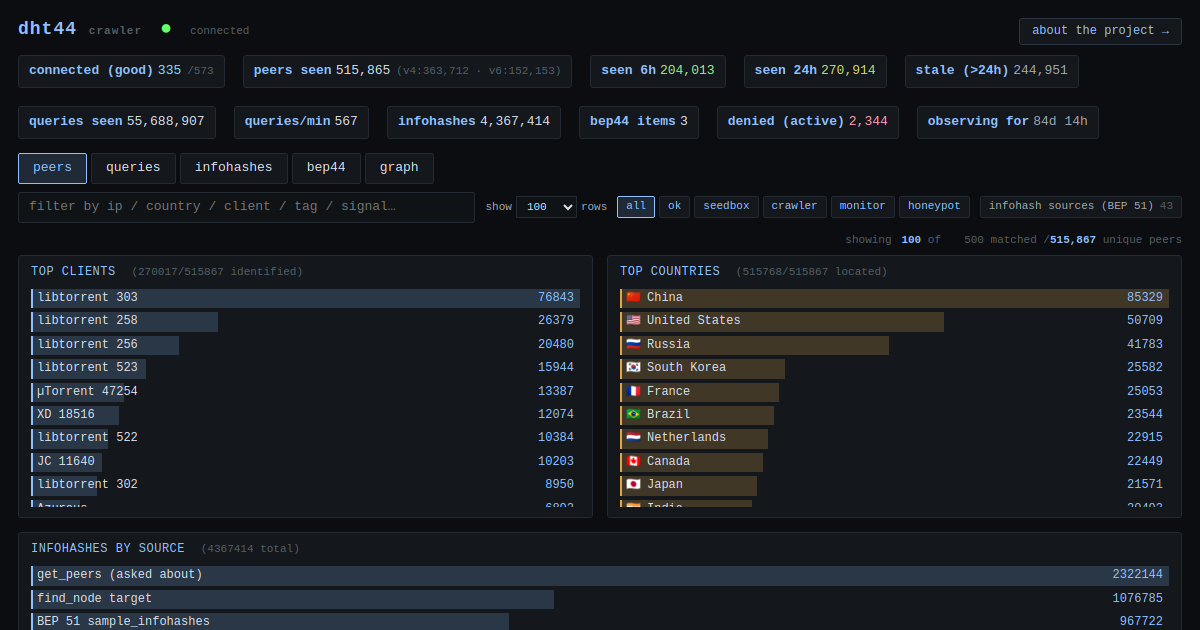Click the Japan flag icon
Screen dimensions: 1200x630
(x=633, y=484)
